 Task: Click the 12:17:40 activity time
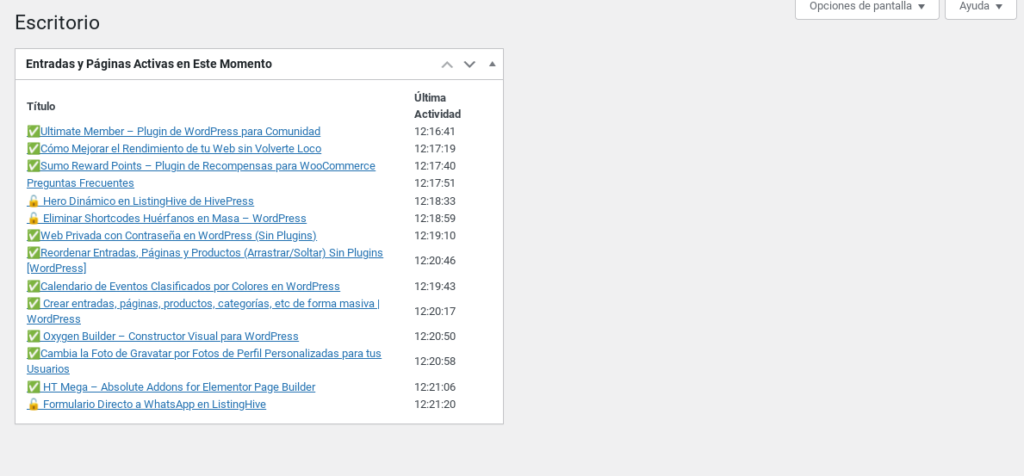point(435,166)
